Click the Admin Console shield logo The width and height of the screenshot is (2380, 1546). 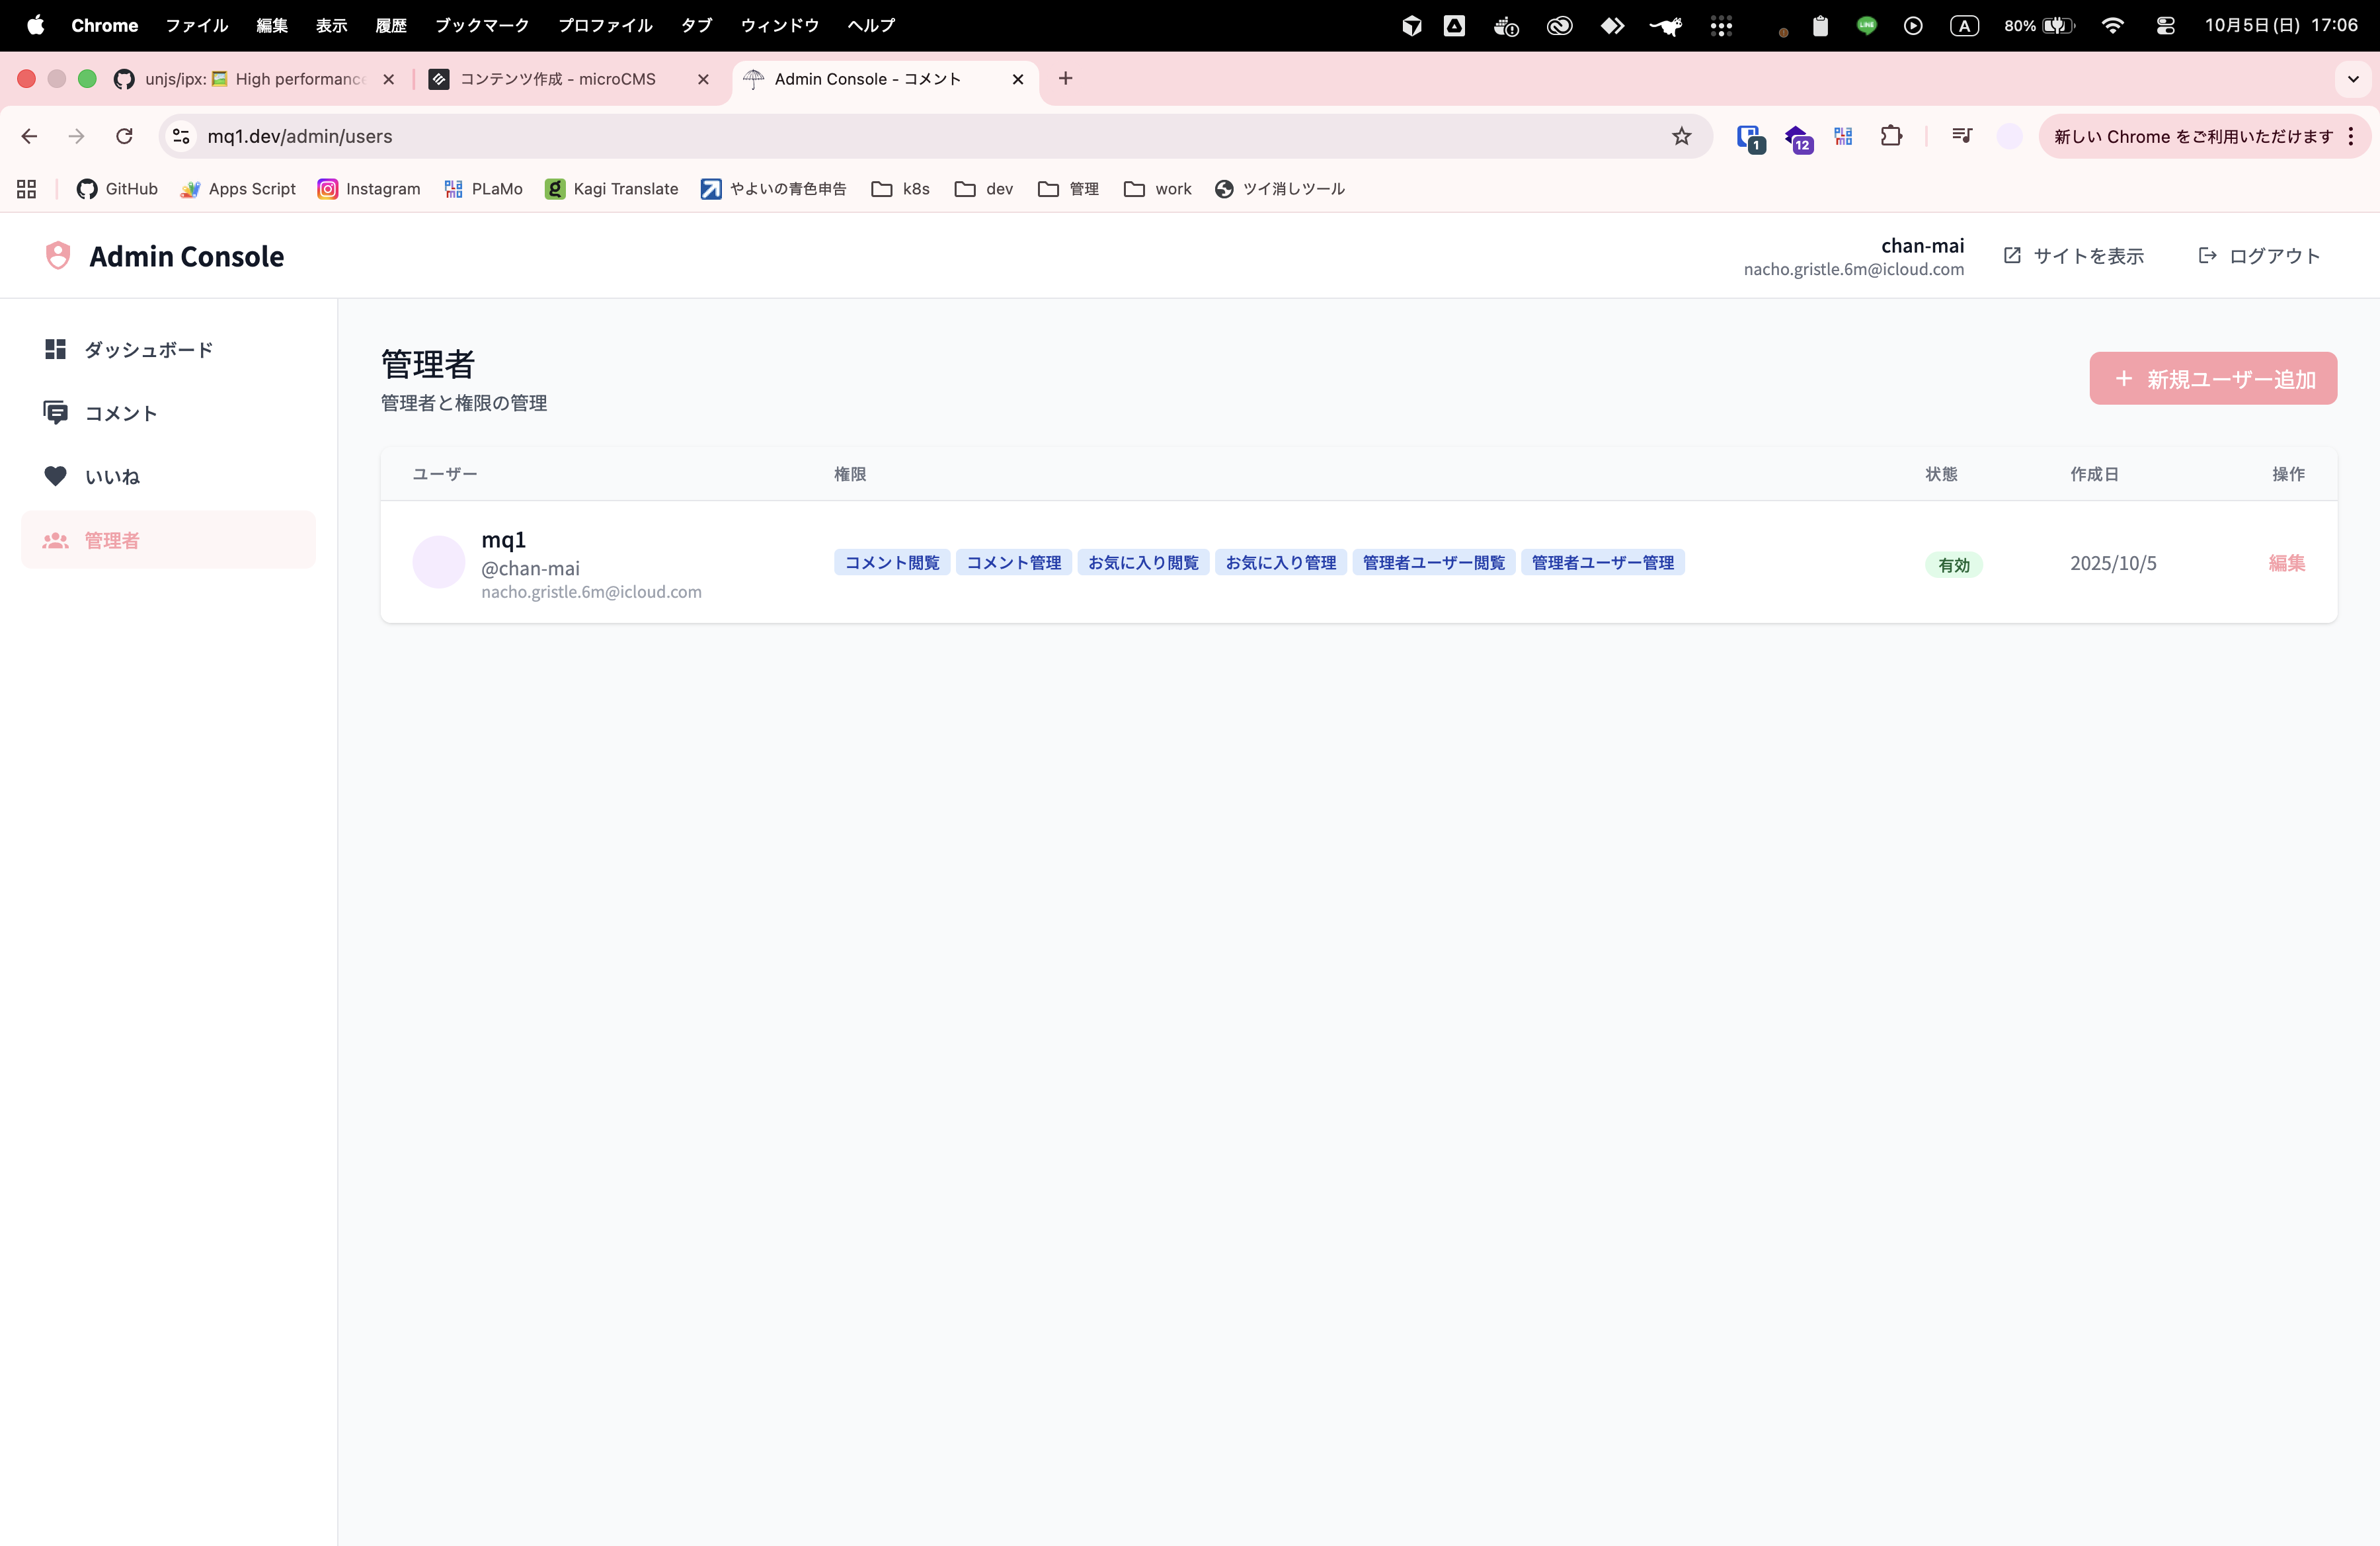(x=58, y=256)
